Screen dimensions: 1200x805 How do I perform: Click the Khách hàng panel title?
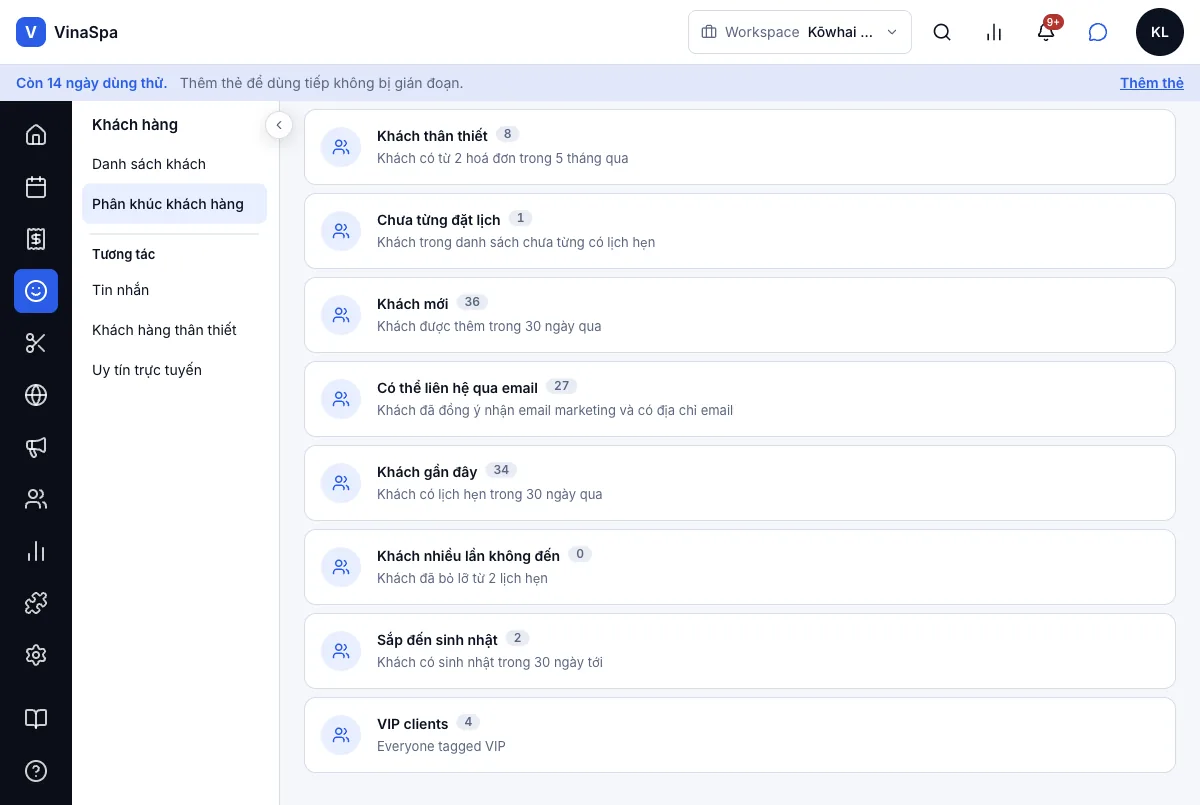tap(135, 125)
